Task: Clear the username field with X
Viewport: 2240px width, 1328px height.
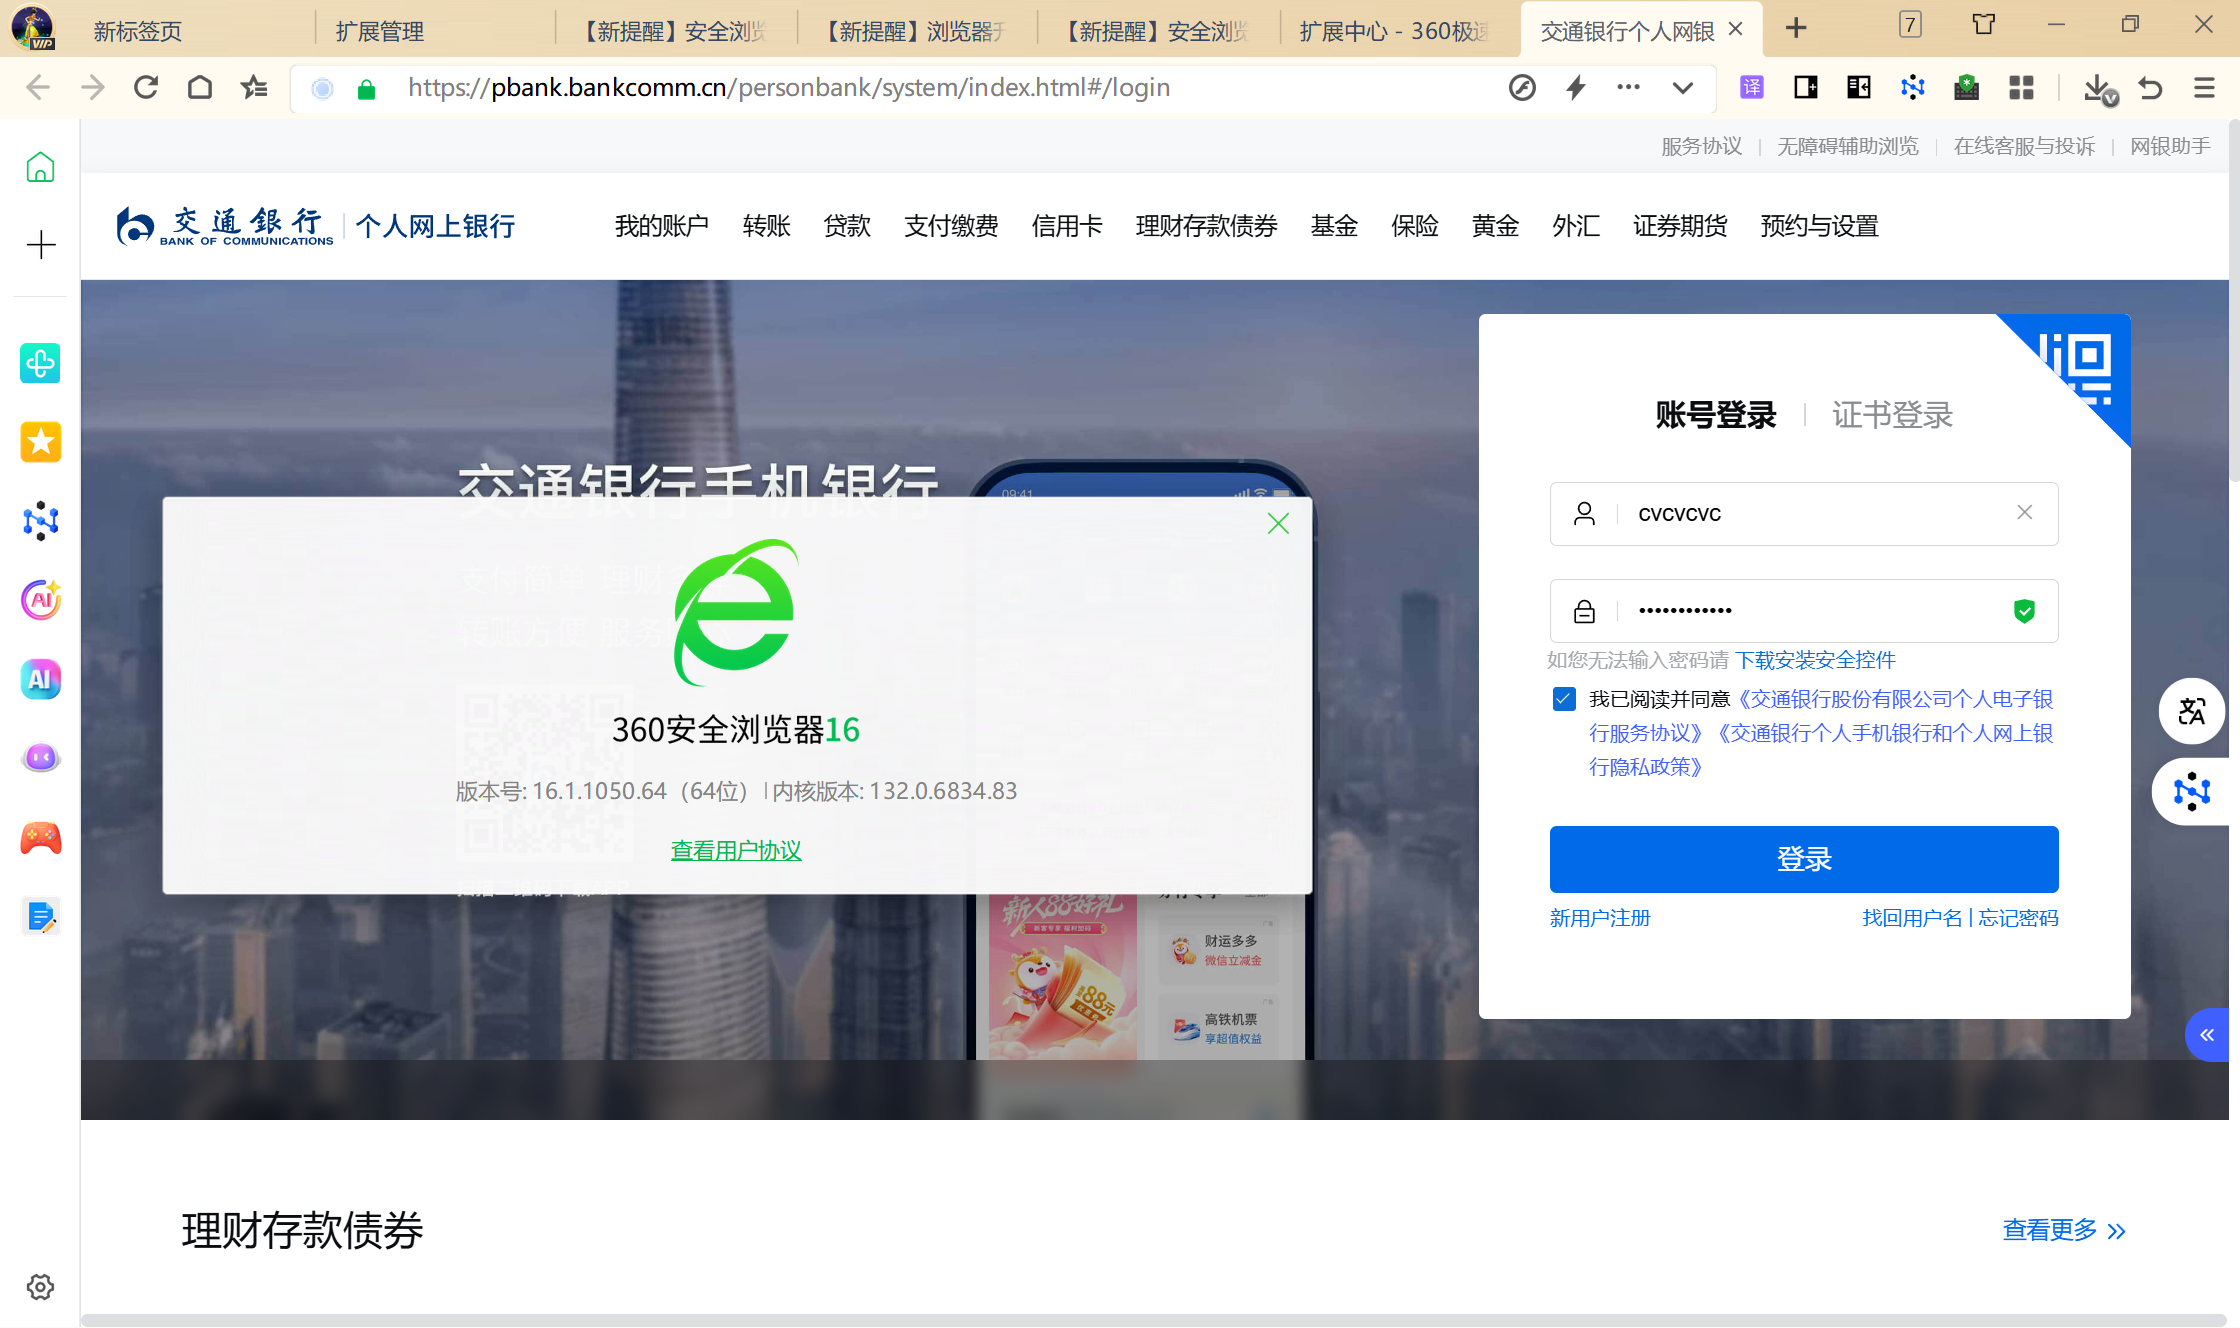Action: [2025, 513]
